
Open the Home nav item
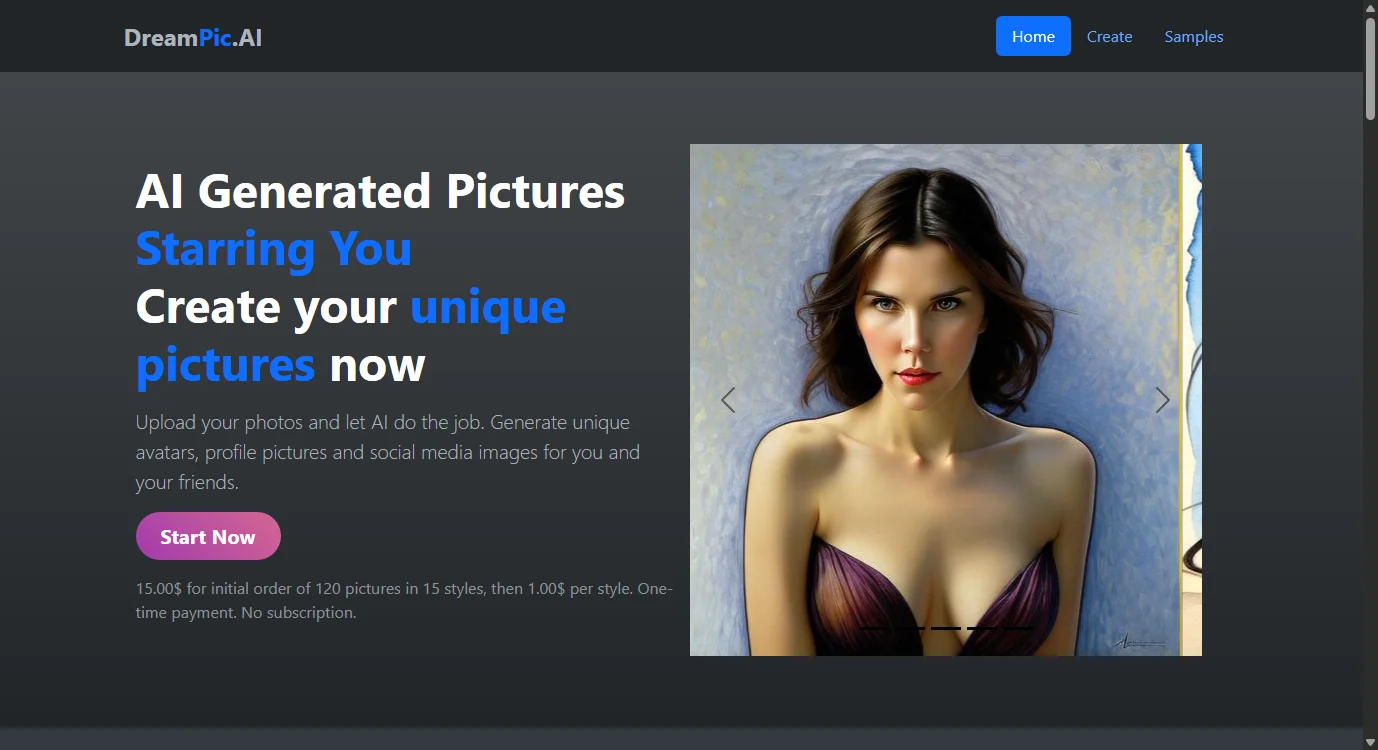tap(1033, 36)
